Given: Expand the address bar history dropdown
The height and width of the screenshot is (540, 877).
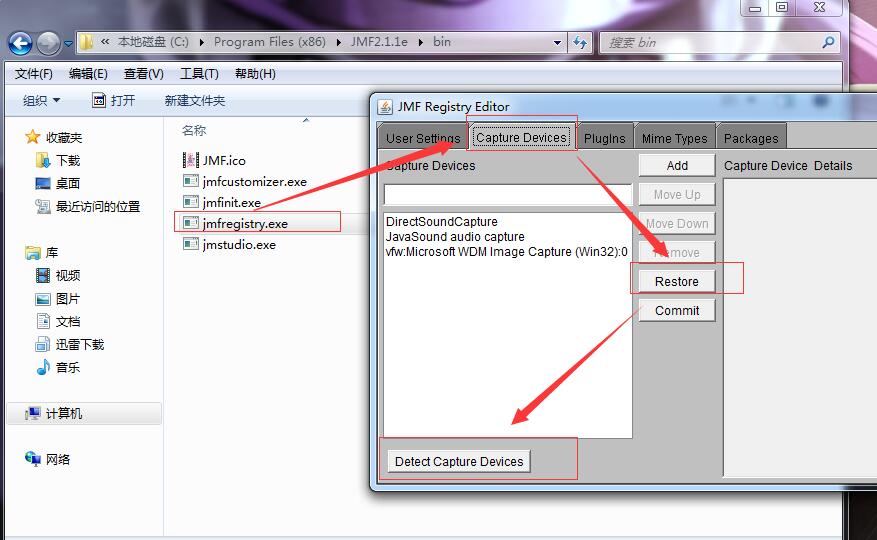Looking at the screenshot, I should click(x=557, y=43).
